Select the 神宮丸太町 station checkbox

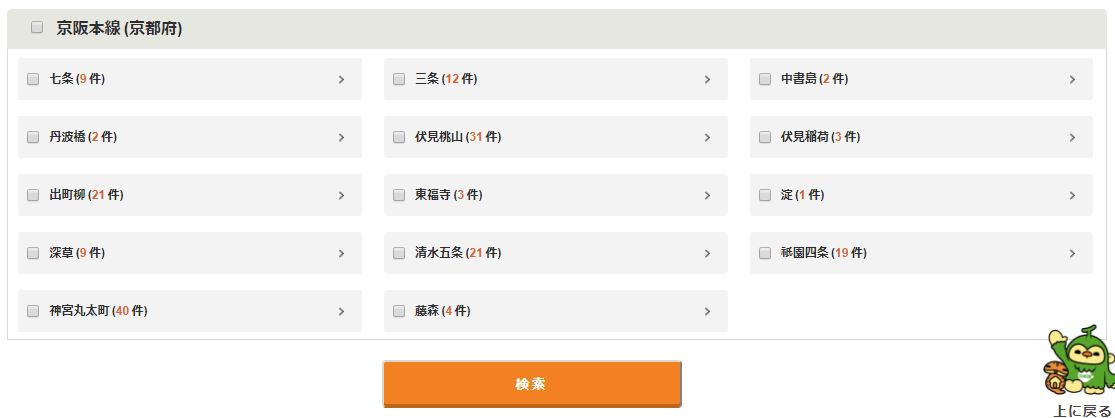coord(33,311)
